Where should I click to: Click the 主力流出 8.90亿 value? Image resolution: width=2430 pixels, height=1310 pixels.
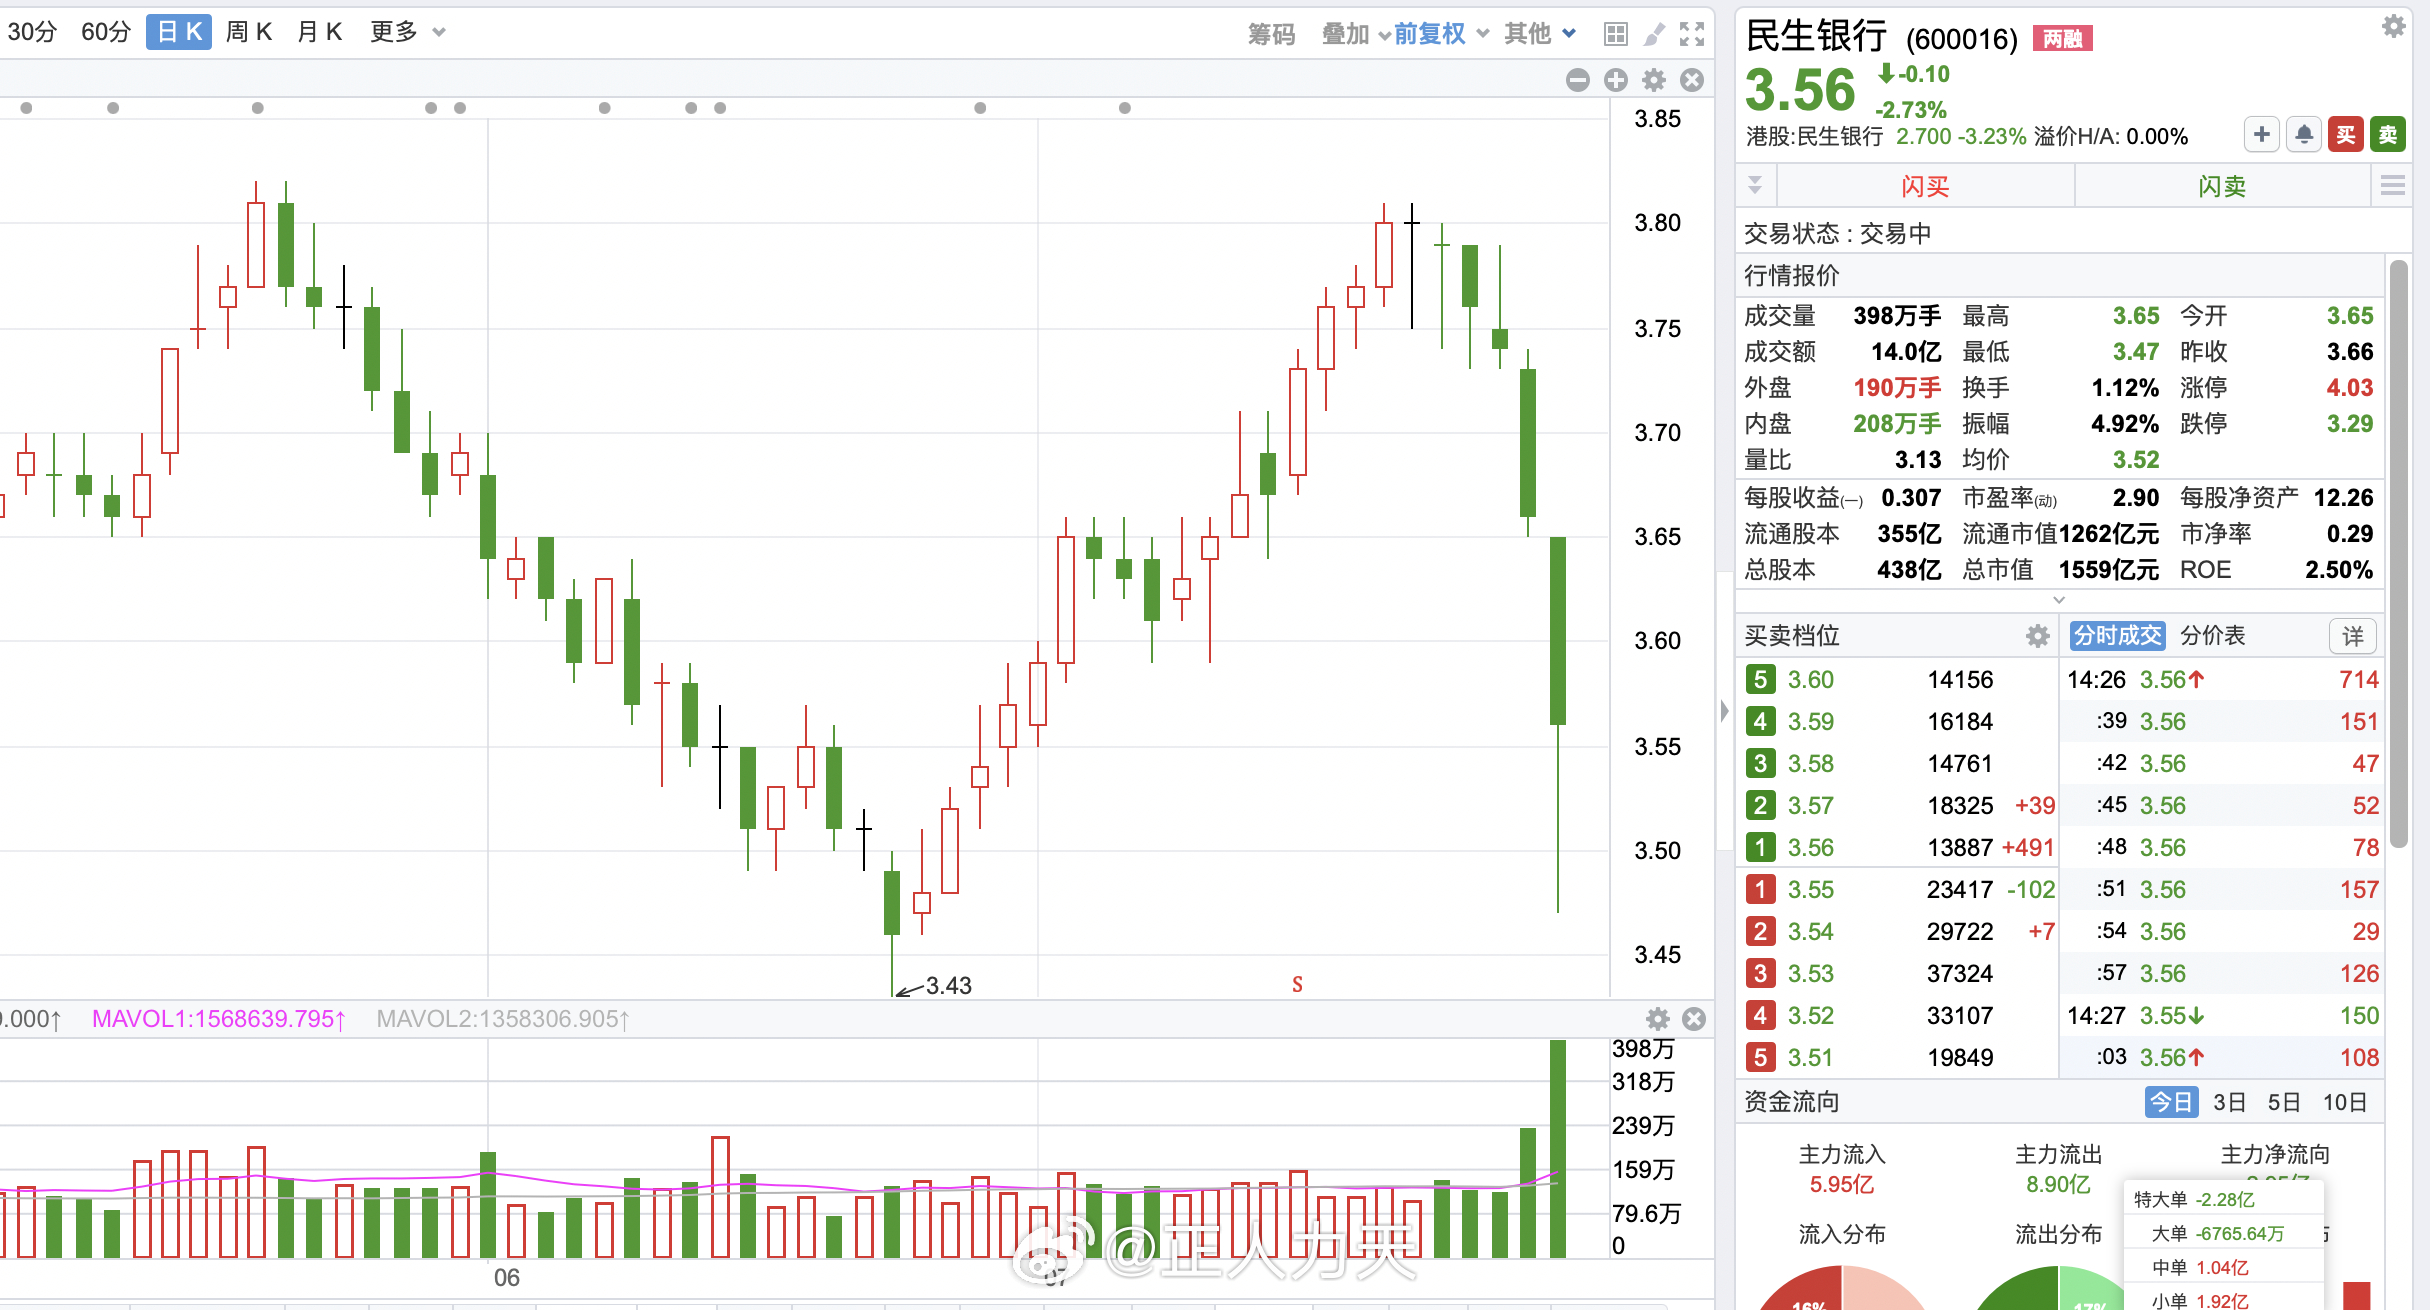(2058, 1185)
